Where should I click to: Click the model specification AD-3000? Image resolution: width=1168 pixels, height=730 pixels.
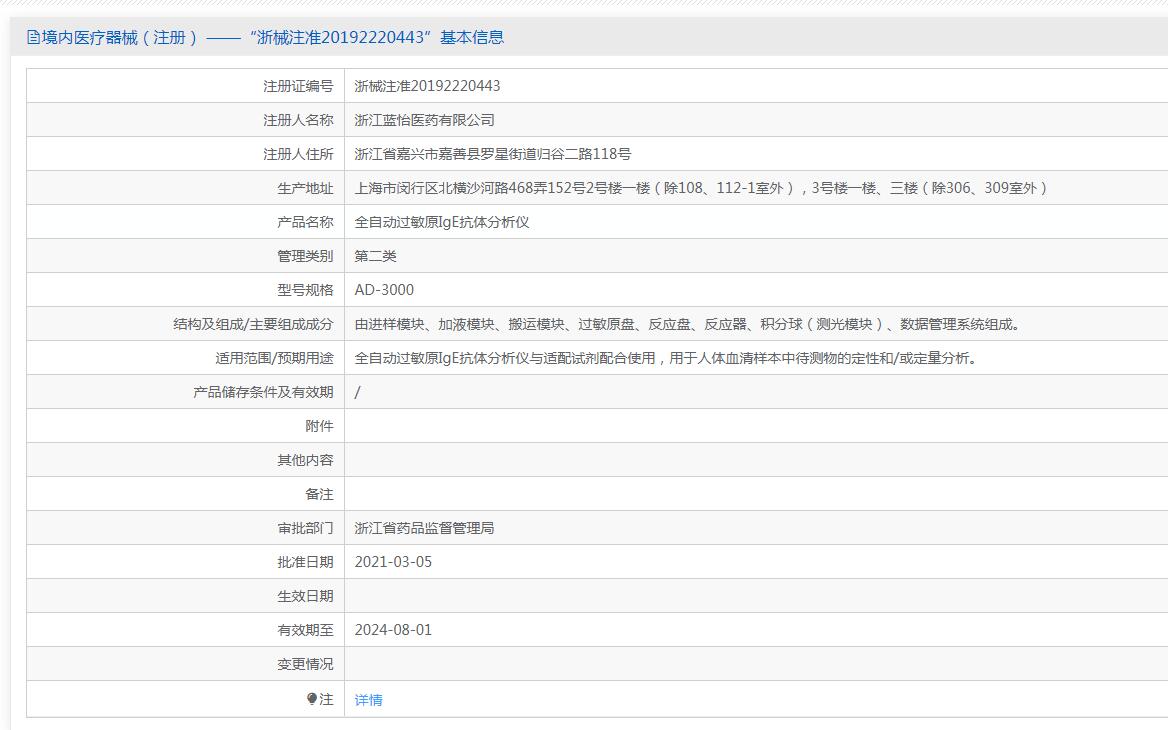[384, 290]
